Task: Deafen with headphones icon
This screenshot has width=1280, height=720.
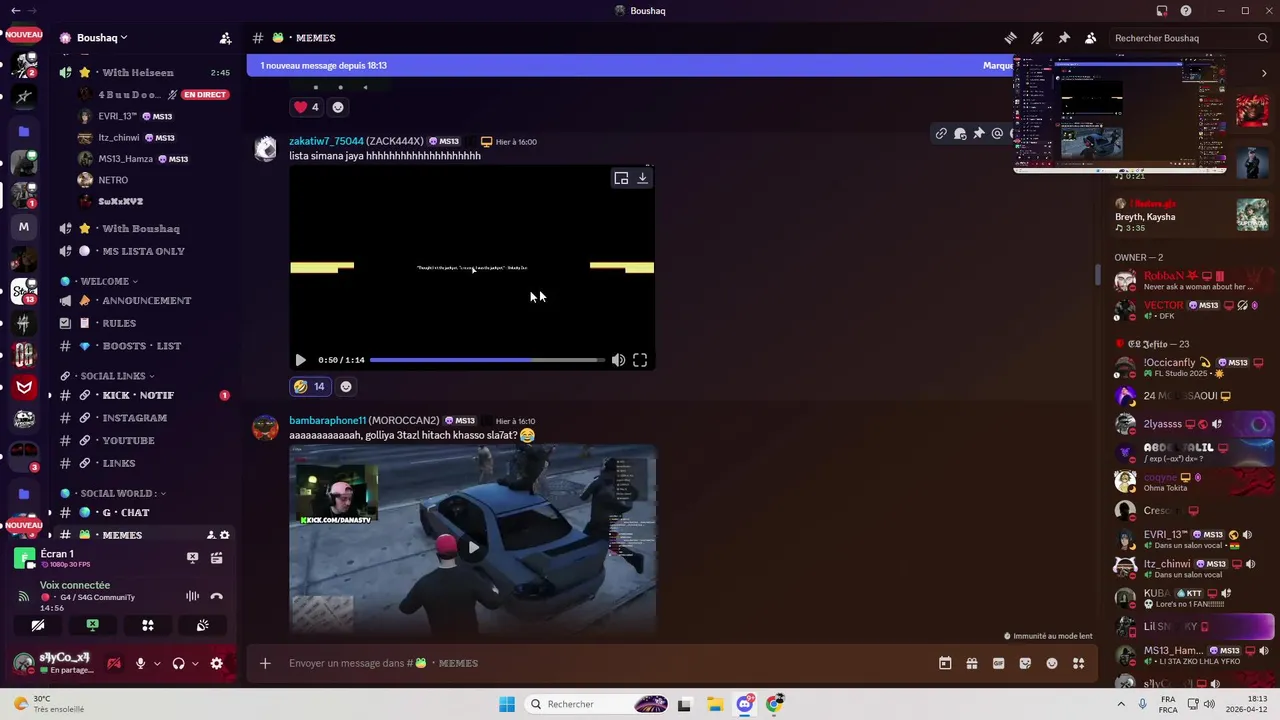Action: pos(178,663)
